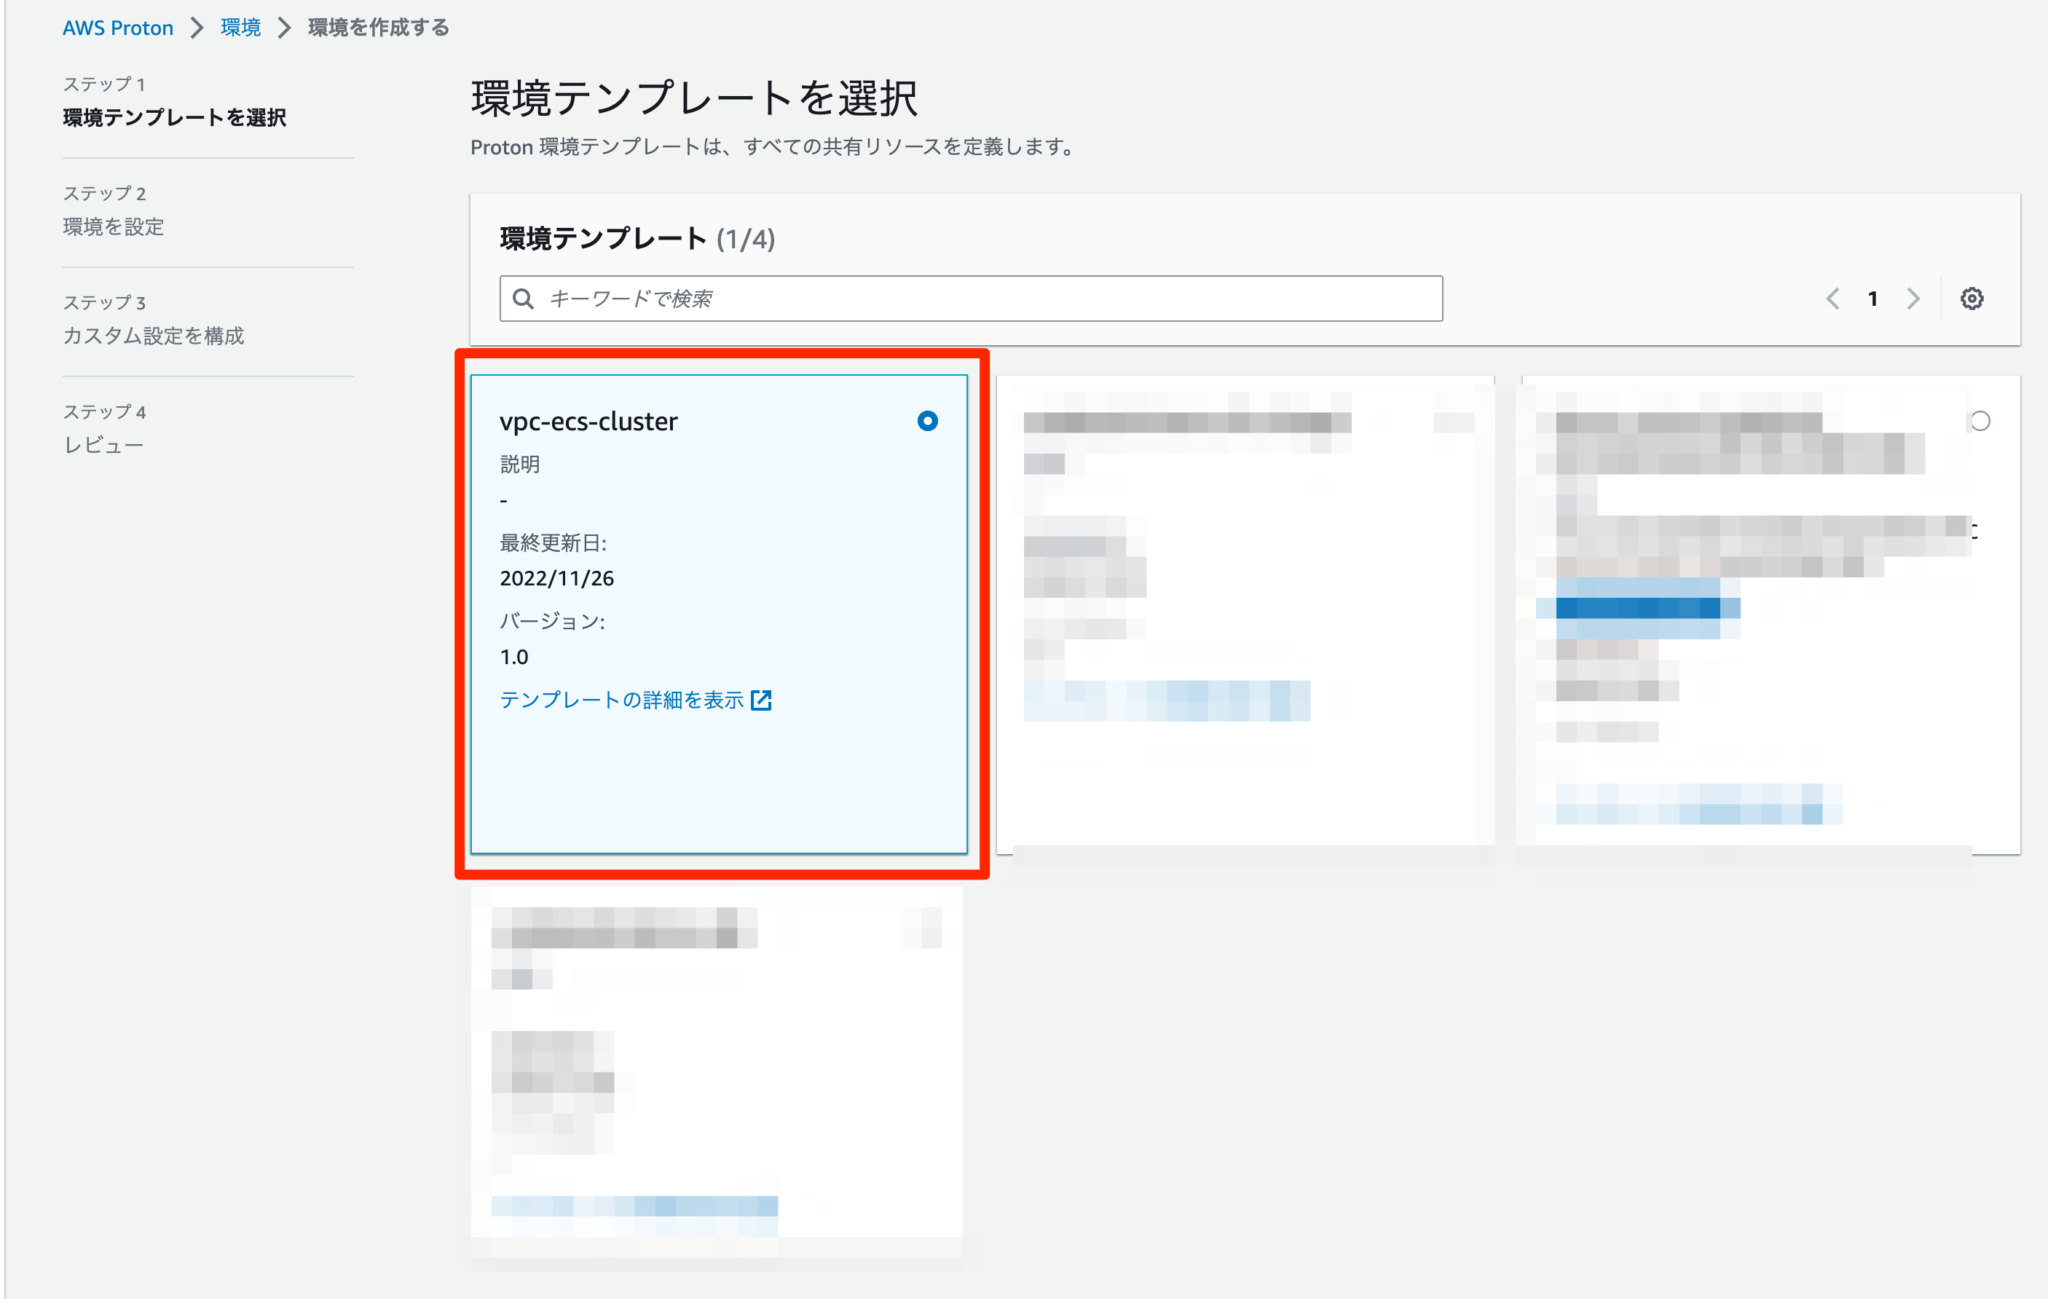Go to 環境 breadcrumb page
This screenshot has height=1299, width=2048.
click(237, 27)
